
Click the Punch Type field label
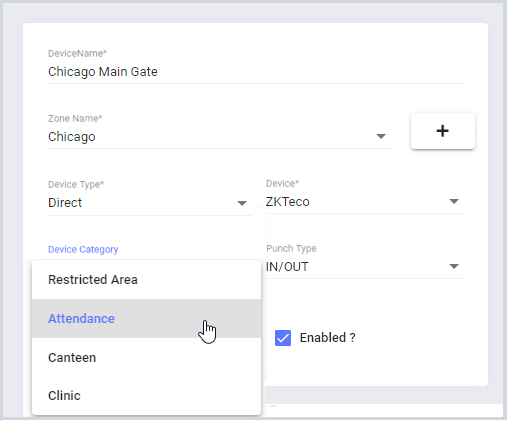(291, 248)
